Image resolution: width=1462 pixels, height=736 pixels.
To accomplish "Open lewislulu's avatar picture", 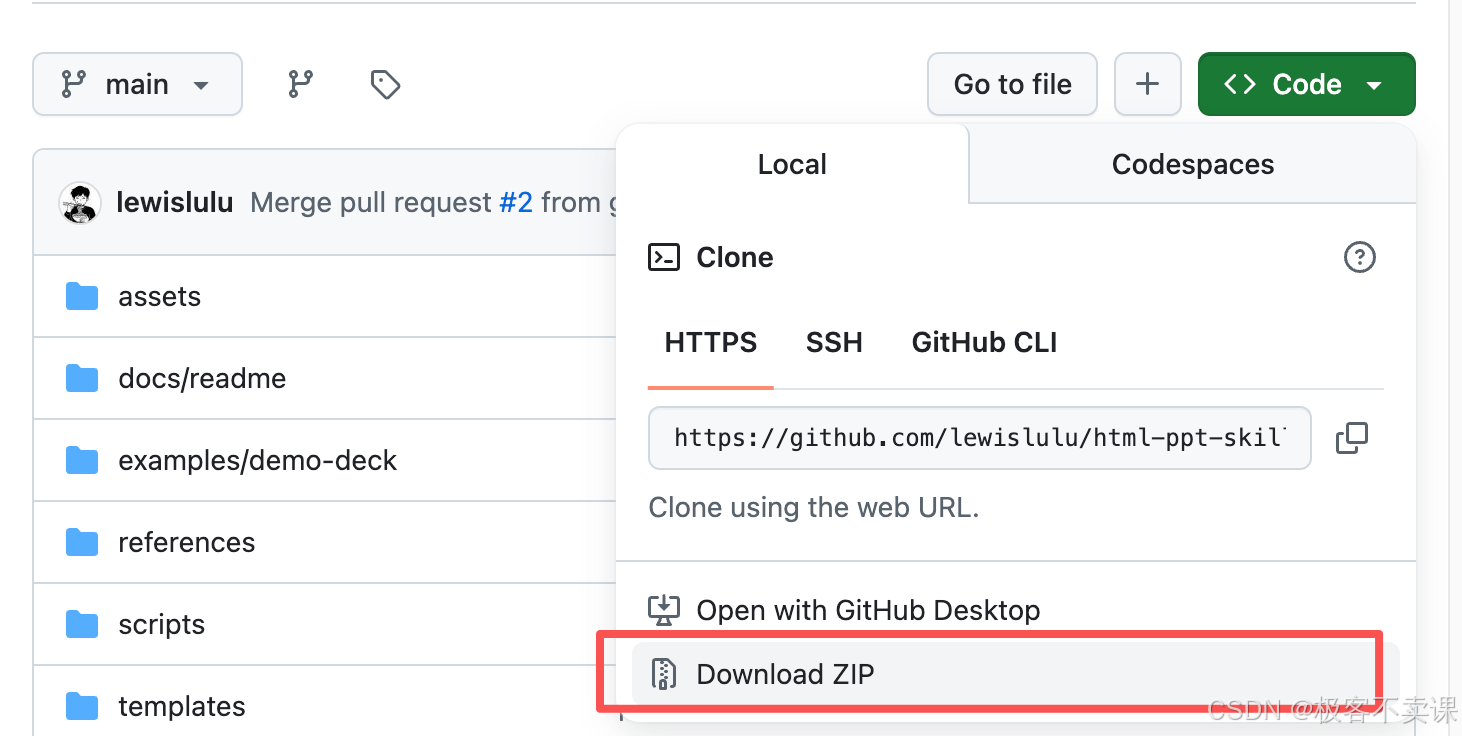I will (x=80, y=203).
